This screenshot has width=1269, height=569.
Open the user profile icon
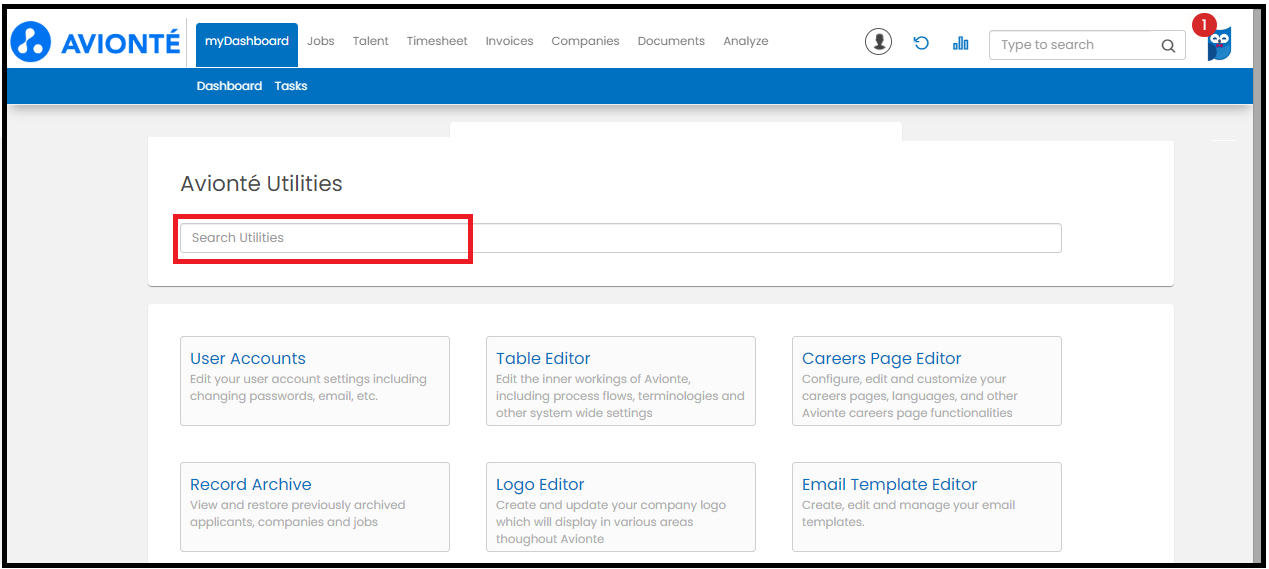point(878,42)
